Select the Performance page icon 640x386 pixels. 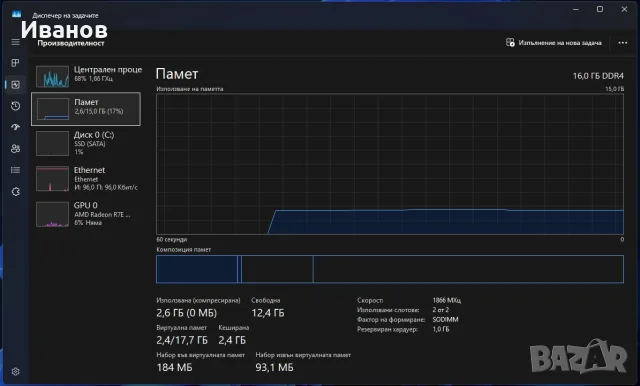point(16,84)
